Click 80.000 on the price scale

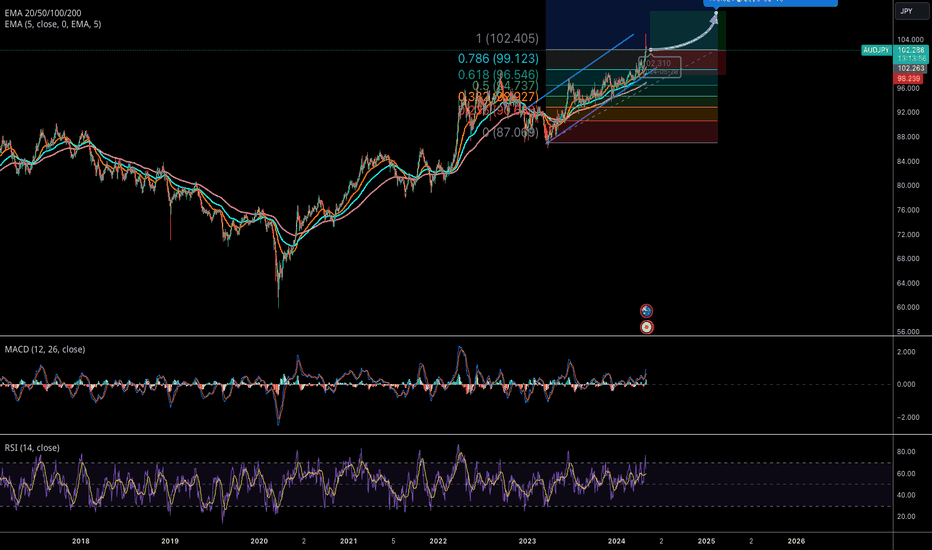pos(908,186)
